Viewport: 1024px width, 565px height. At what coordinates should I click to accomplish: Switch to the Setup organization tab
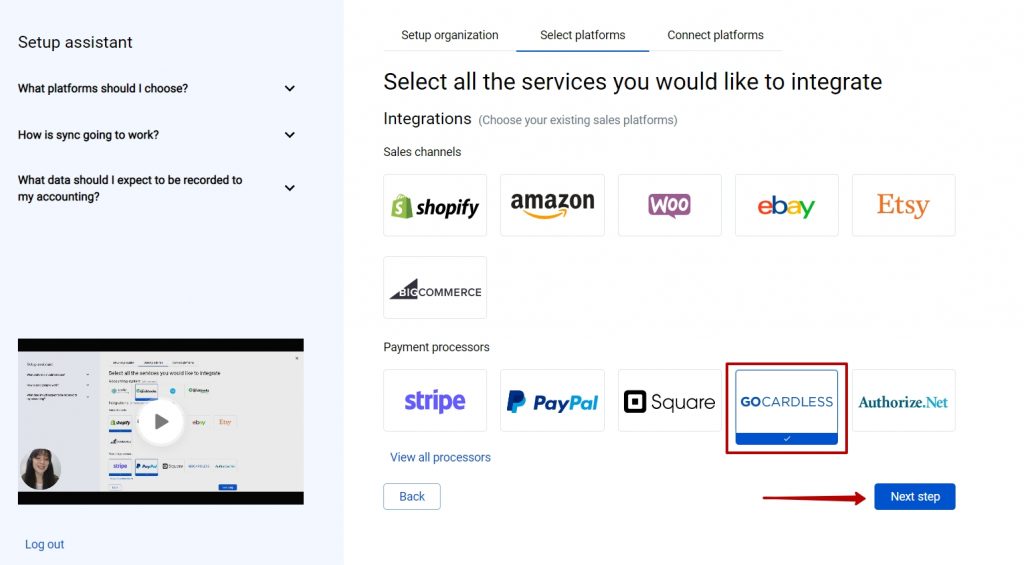[x=449, y=35]
